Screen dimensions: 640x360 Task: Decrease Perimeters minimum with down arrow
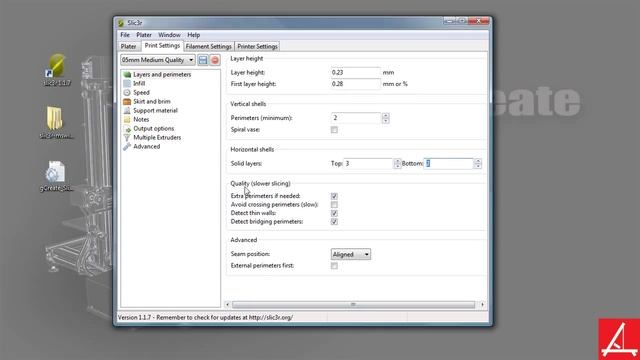click(x=386, y=121)
